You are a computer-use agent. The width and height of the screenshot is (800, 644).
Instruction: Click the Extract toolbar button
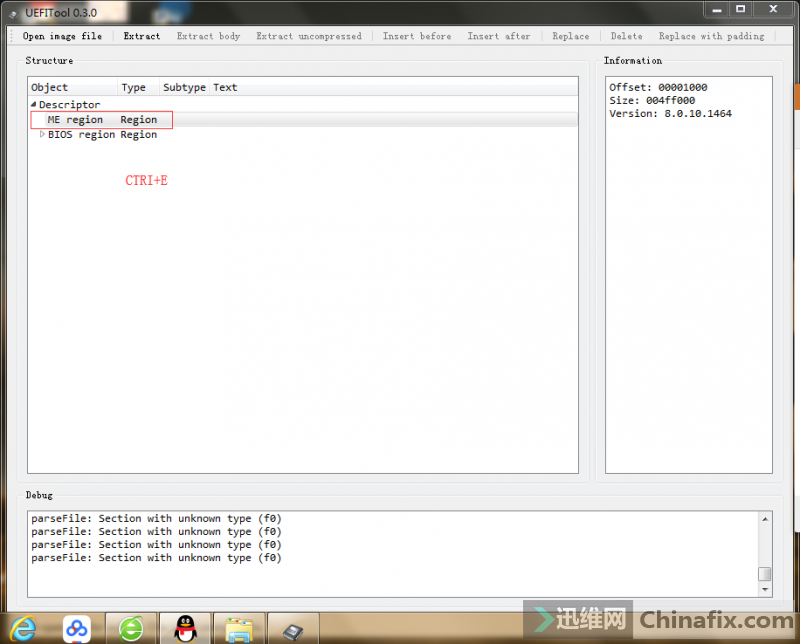point(141,36)
